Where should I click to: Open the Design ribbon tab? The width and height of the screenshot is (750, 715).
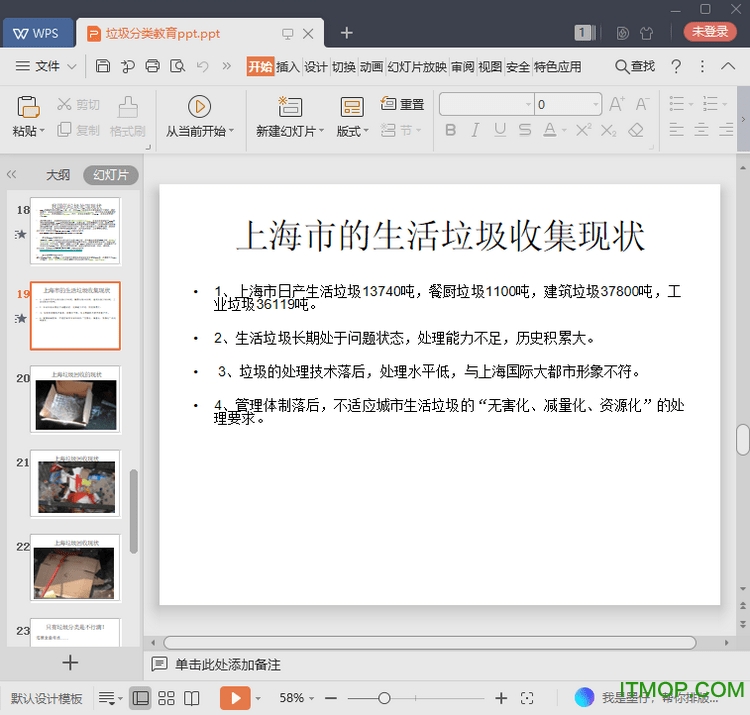(316, 66)
